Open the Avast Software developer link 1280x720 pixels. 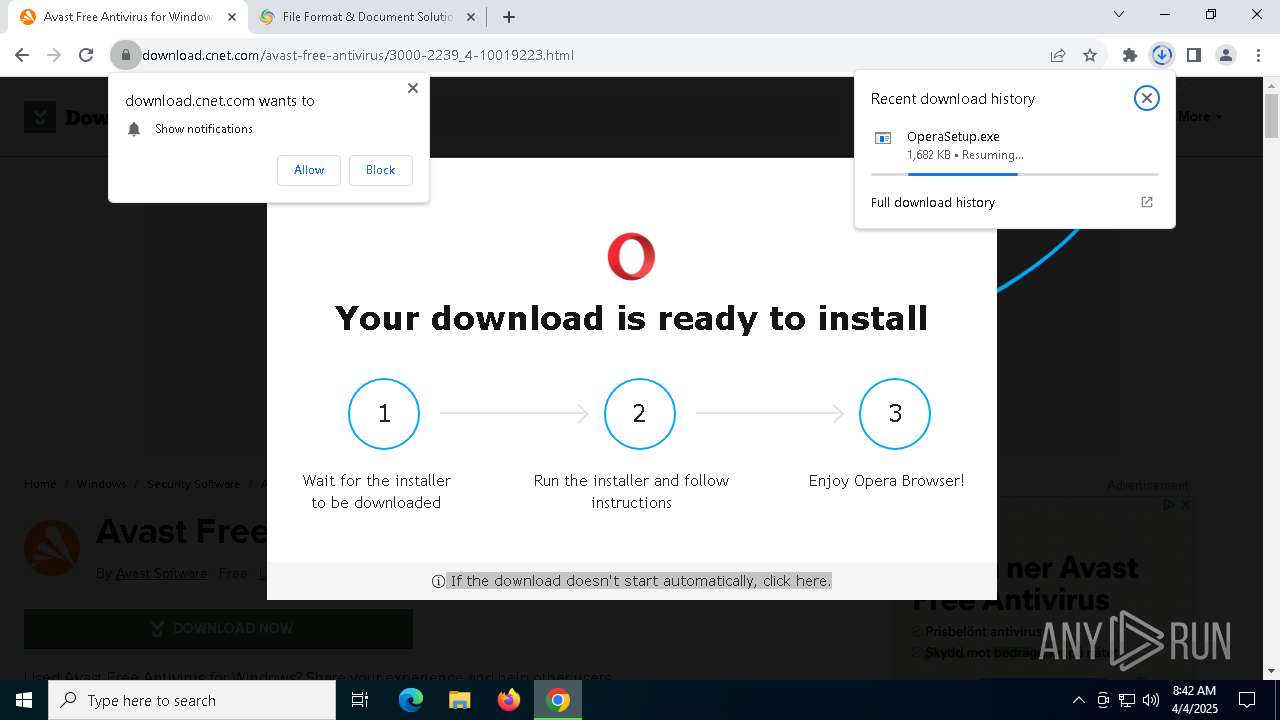pyautogui.click(x=161, y=574)
